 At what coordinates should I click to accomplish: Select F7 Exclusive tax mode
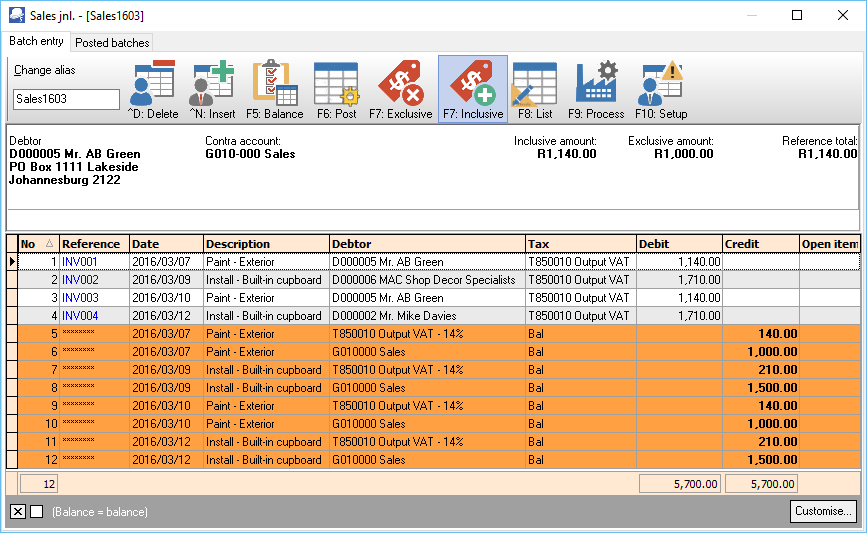(400, 89)
